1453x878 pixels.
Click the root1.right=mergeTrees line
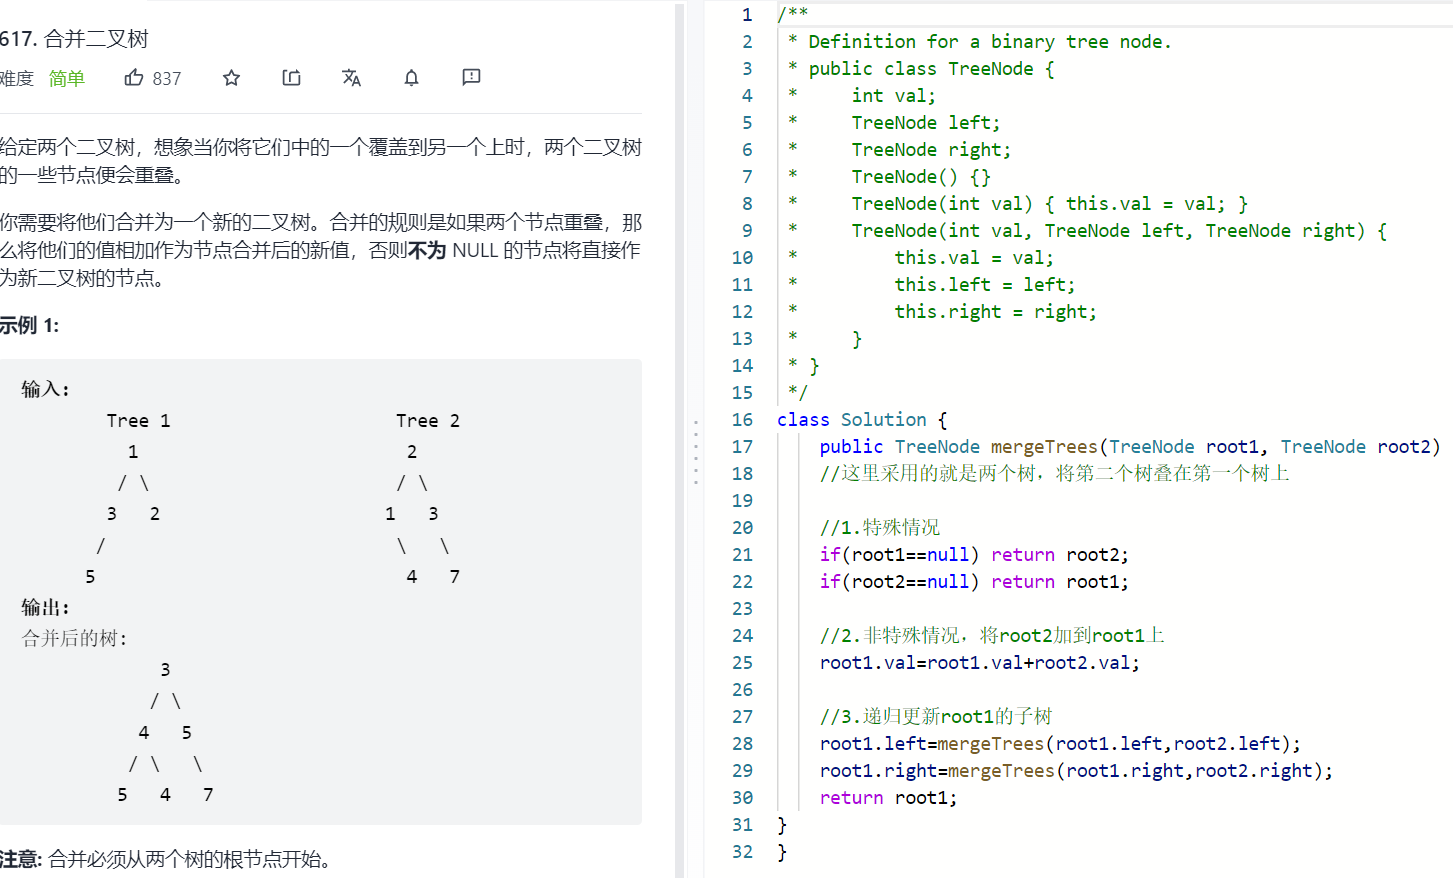(x=1077, y=771)
